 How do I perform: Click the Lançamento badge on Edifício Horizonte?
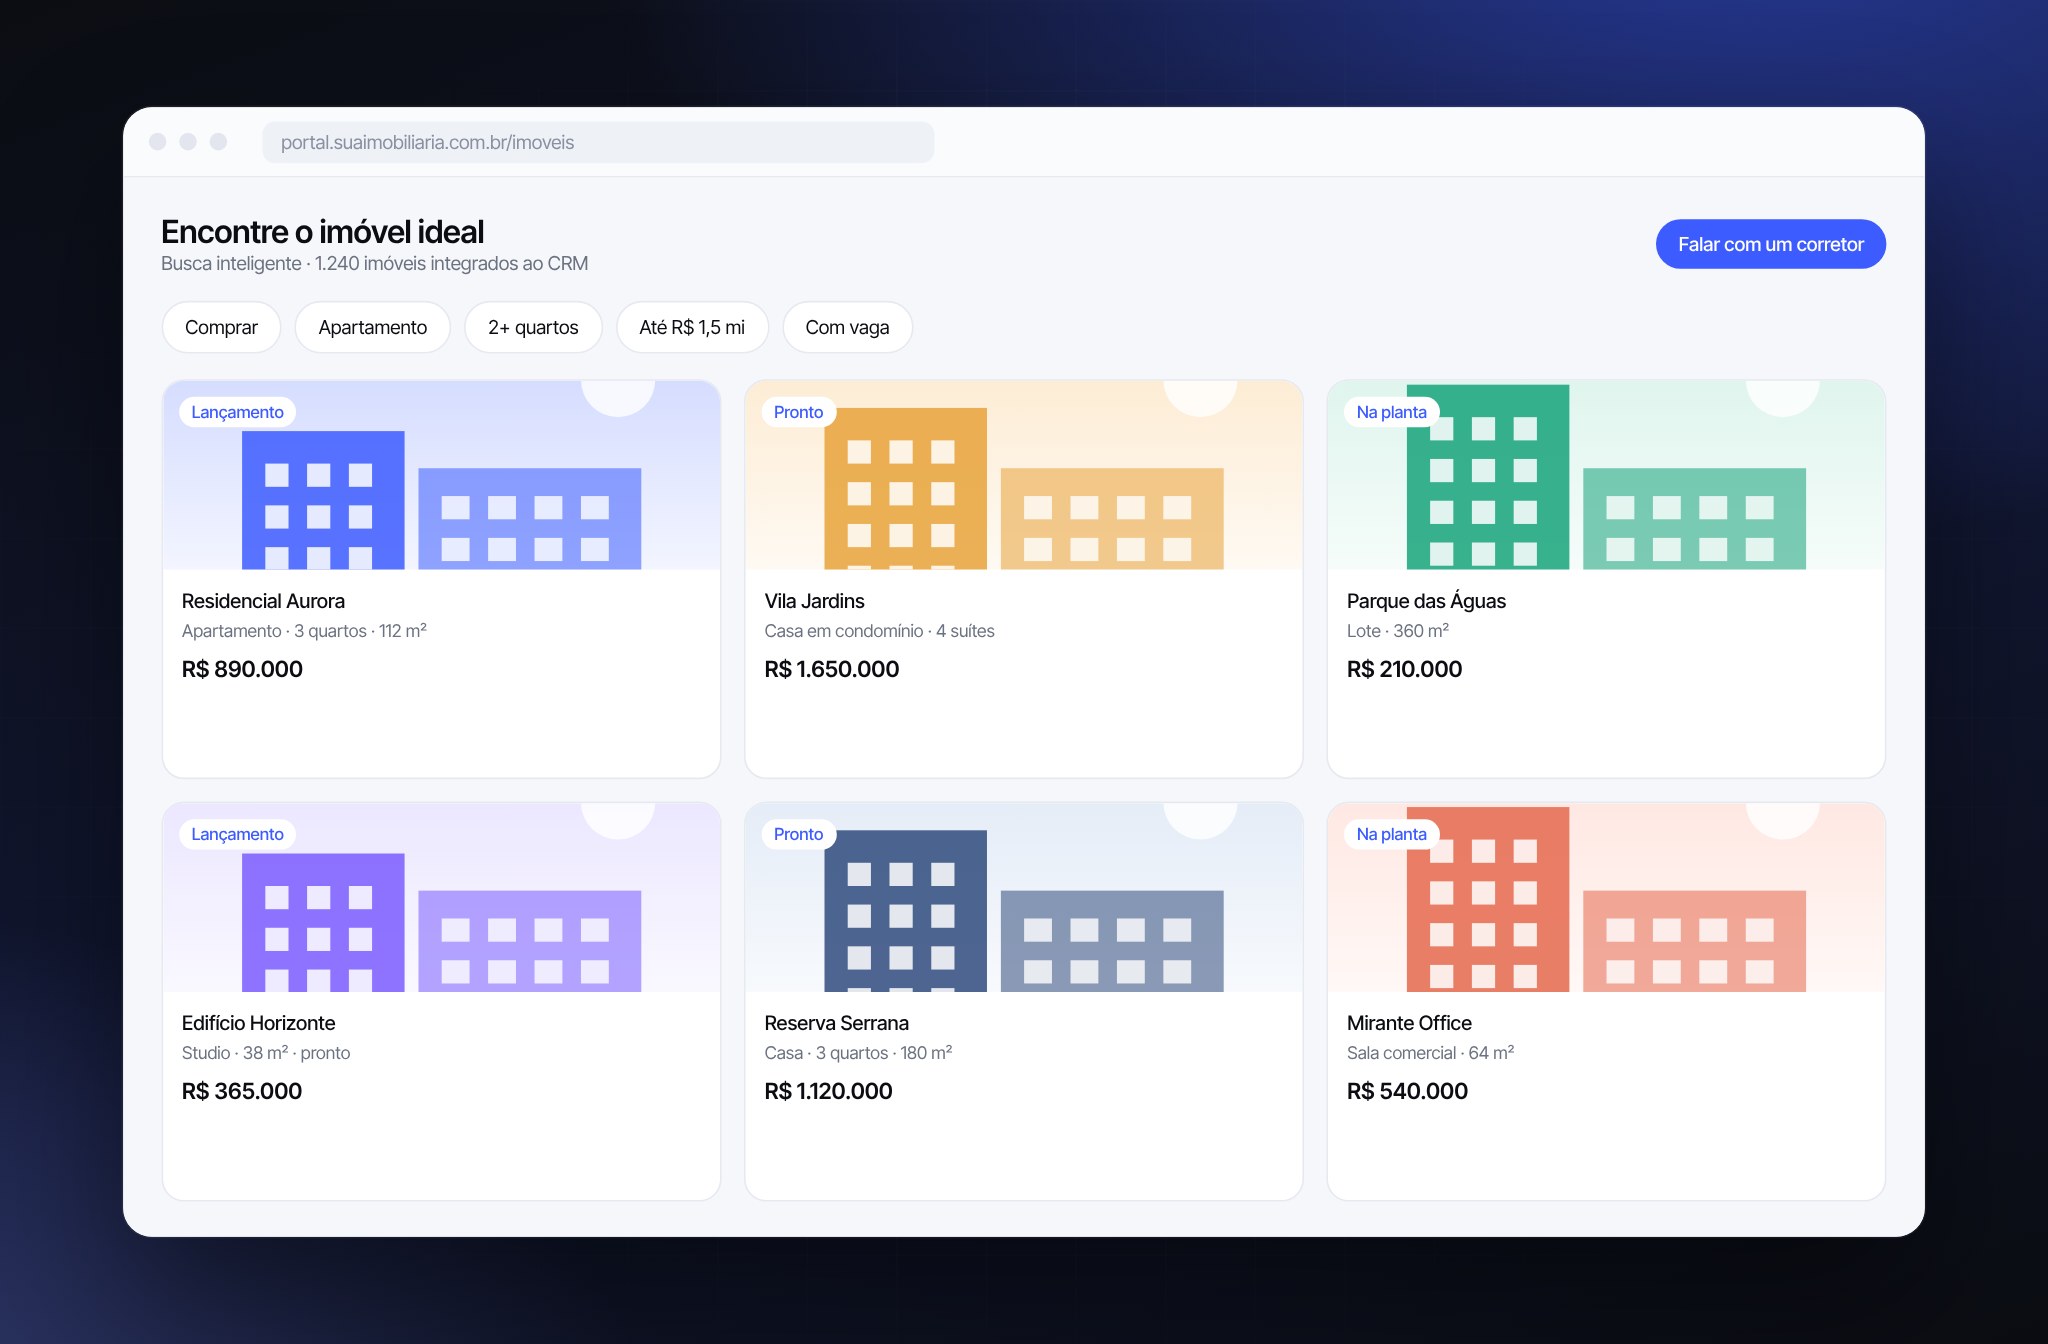coord(237,834)
